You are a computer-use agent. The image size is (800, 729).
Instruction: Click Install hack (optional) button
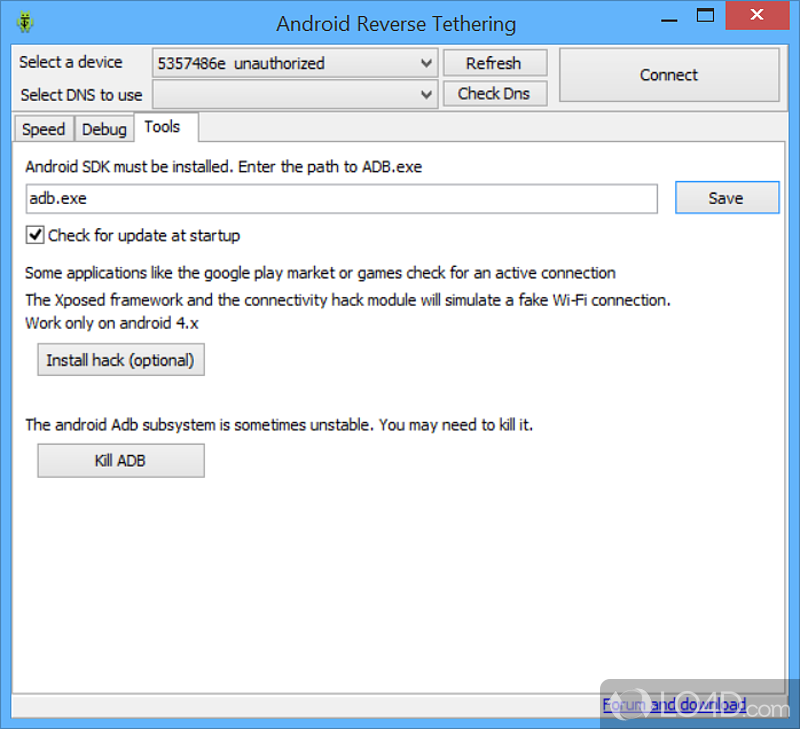pyautogui.click(x=120, y=360)
